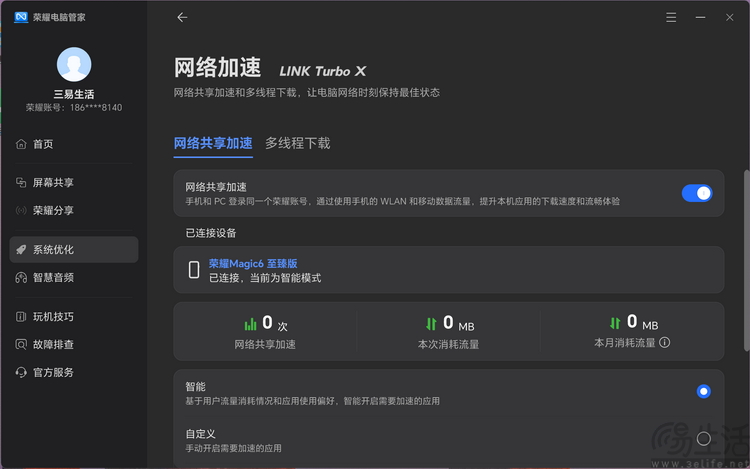
Task: Open 荣耀分享 in the sidebar
Action: pyautogui.click(x=74, y=210)
